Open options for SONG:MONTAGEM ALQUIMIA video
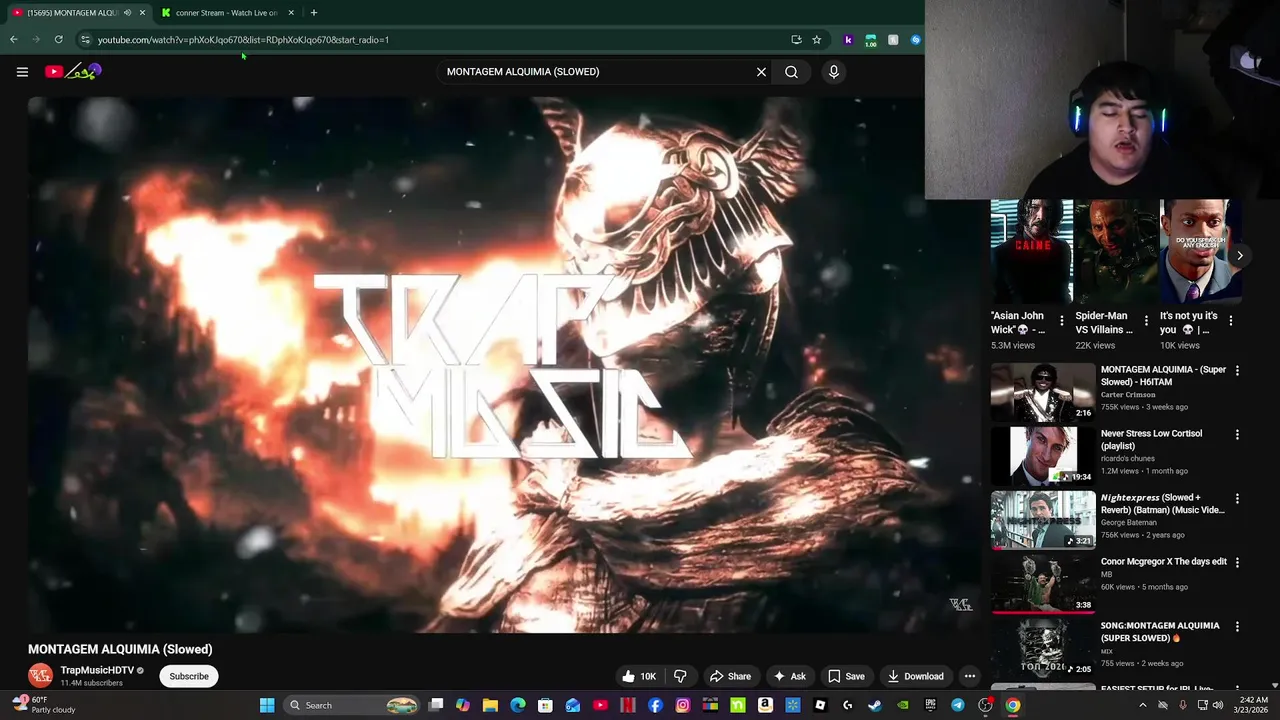 (x=1237, y=627)
